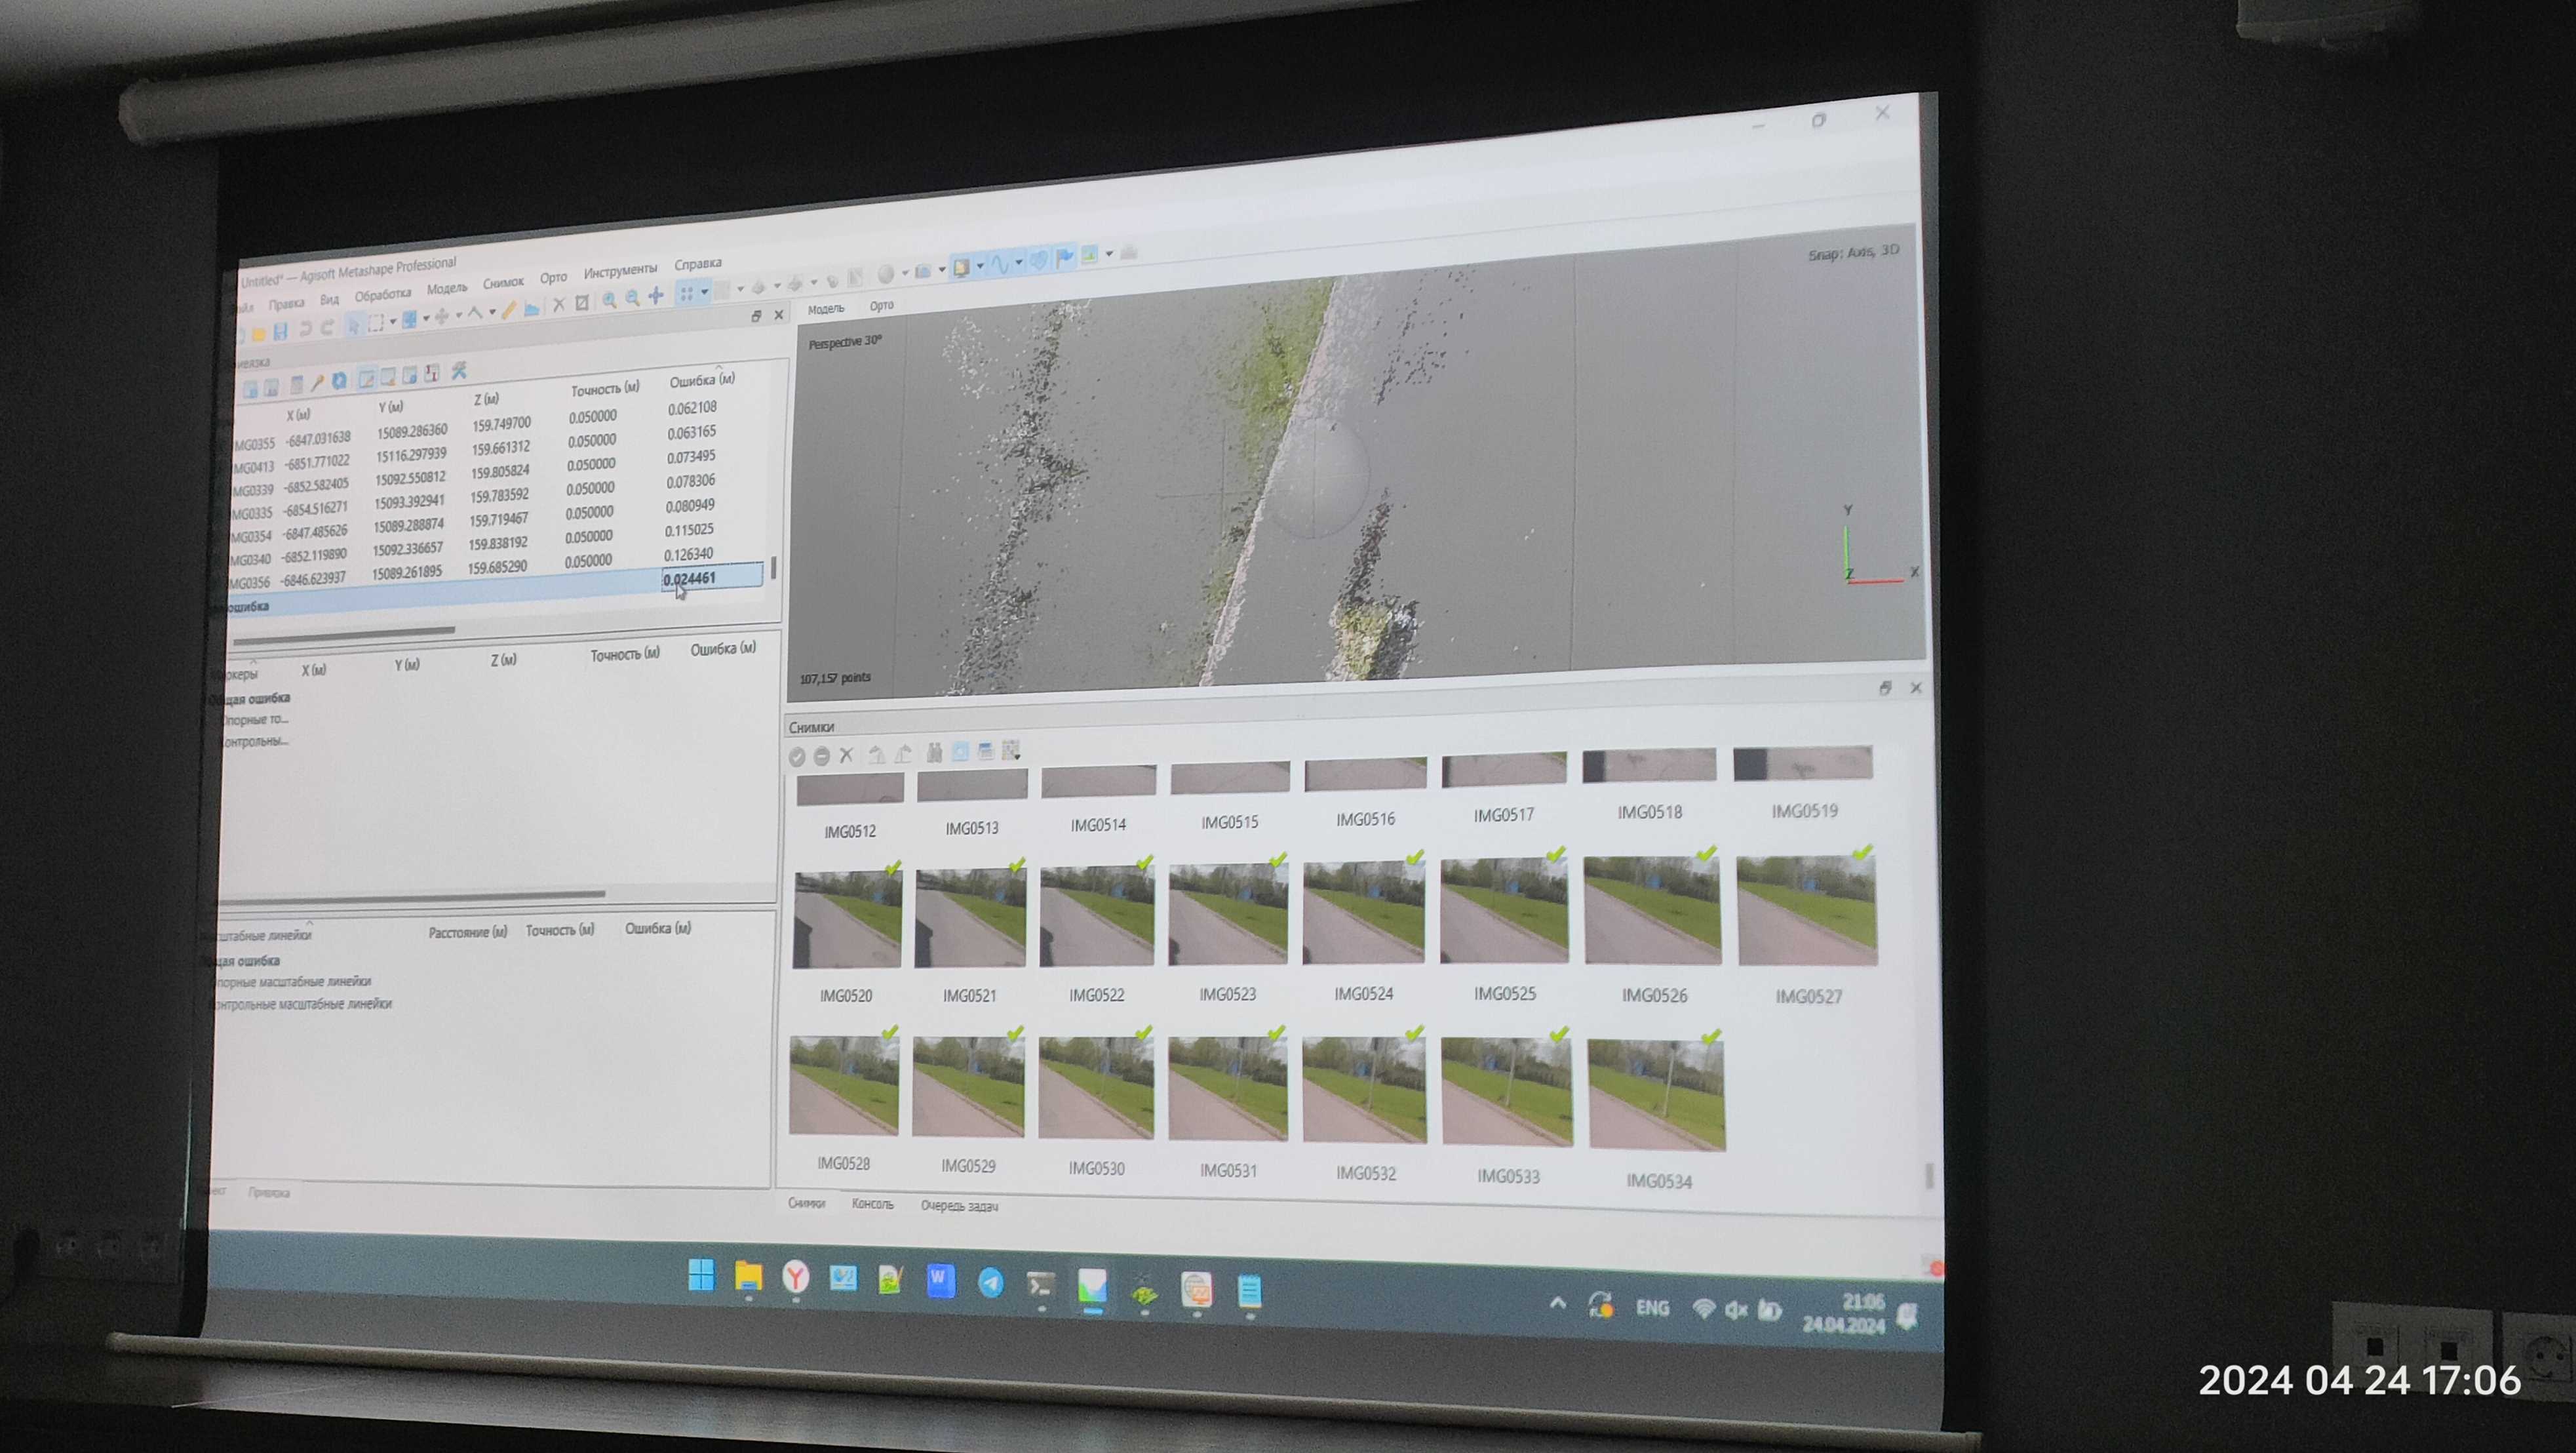
Task: Click the Reset view crosshair icon
Action: pyautogui.click(x=656, y=296)
